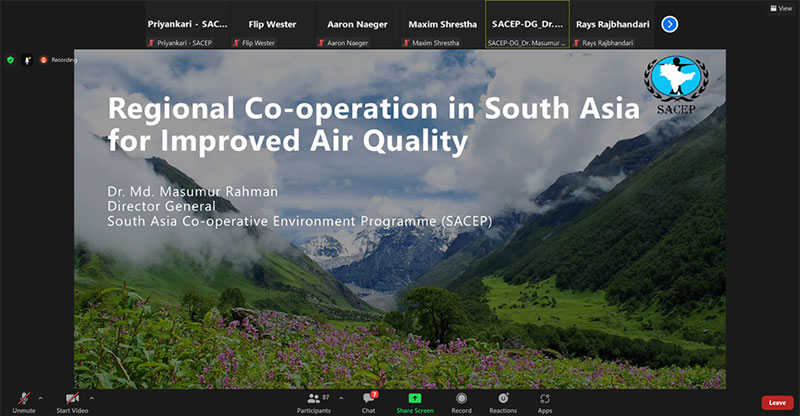This screenshot has height=416, width=800.
Task: Show next participants with blue arrow
Action: coord(669,24)
